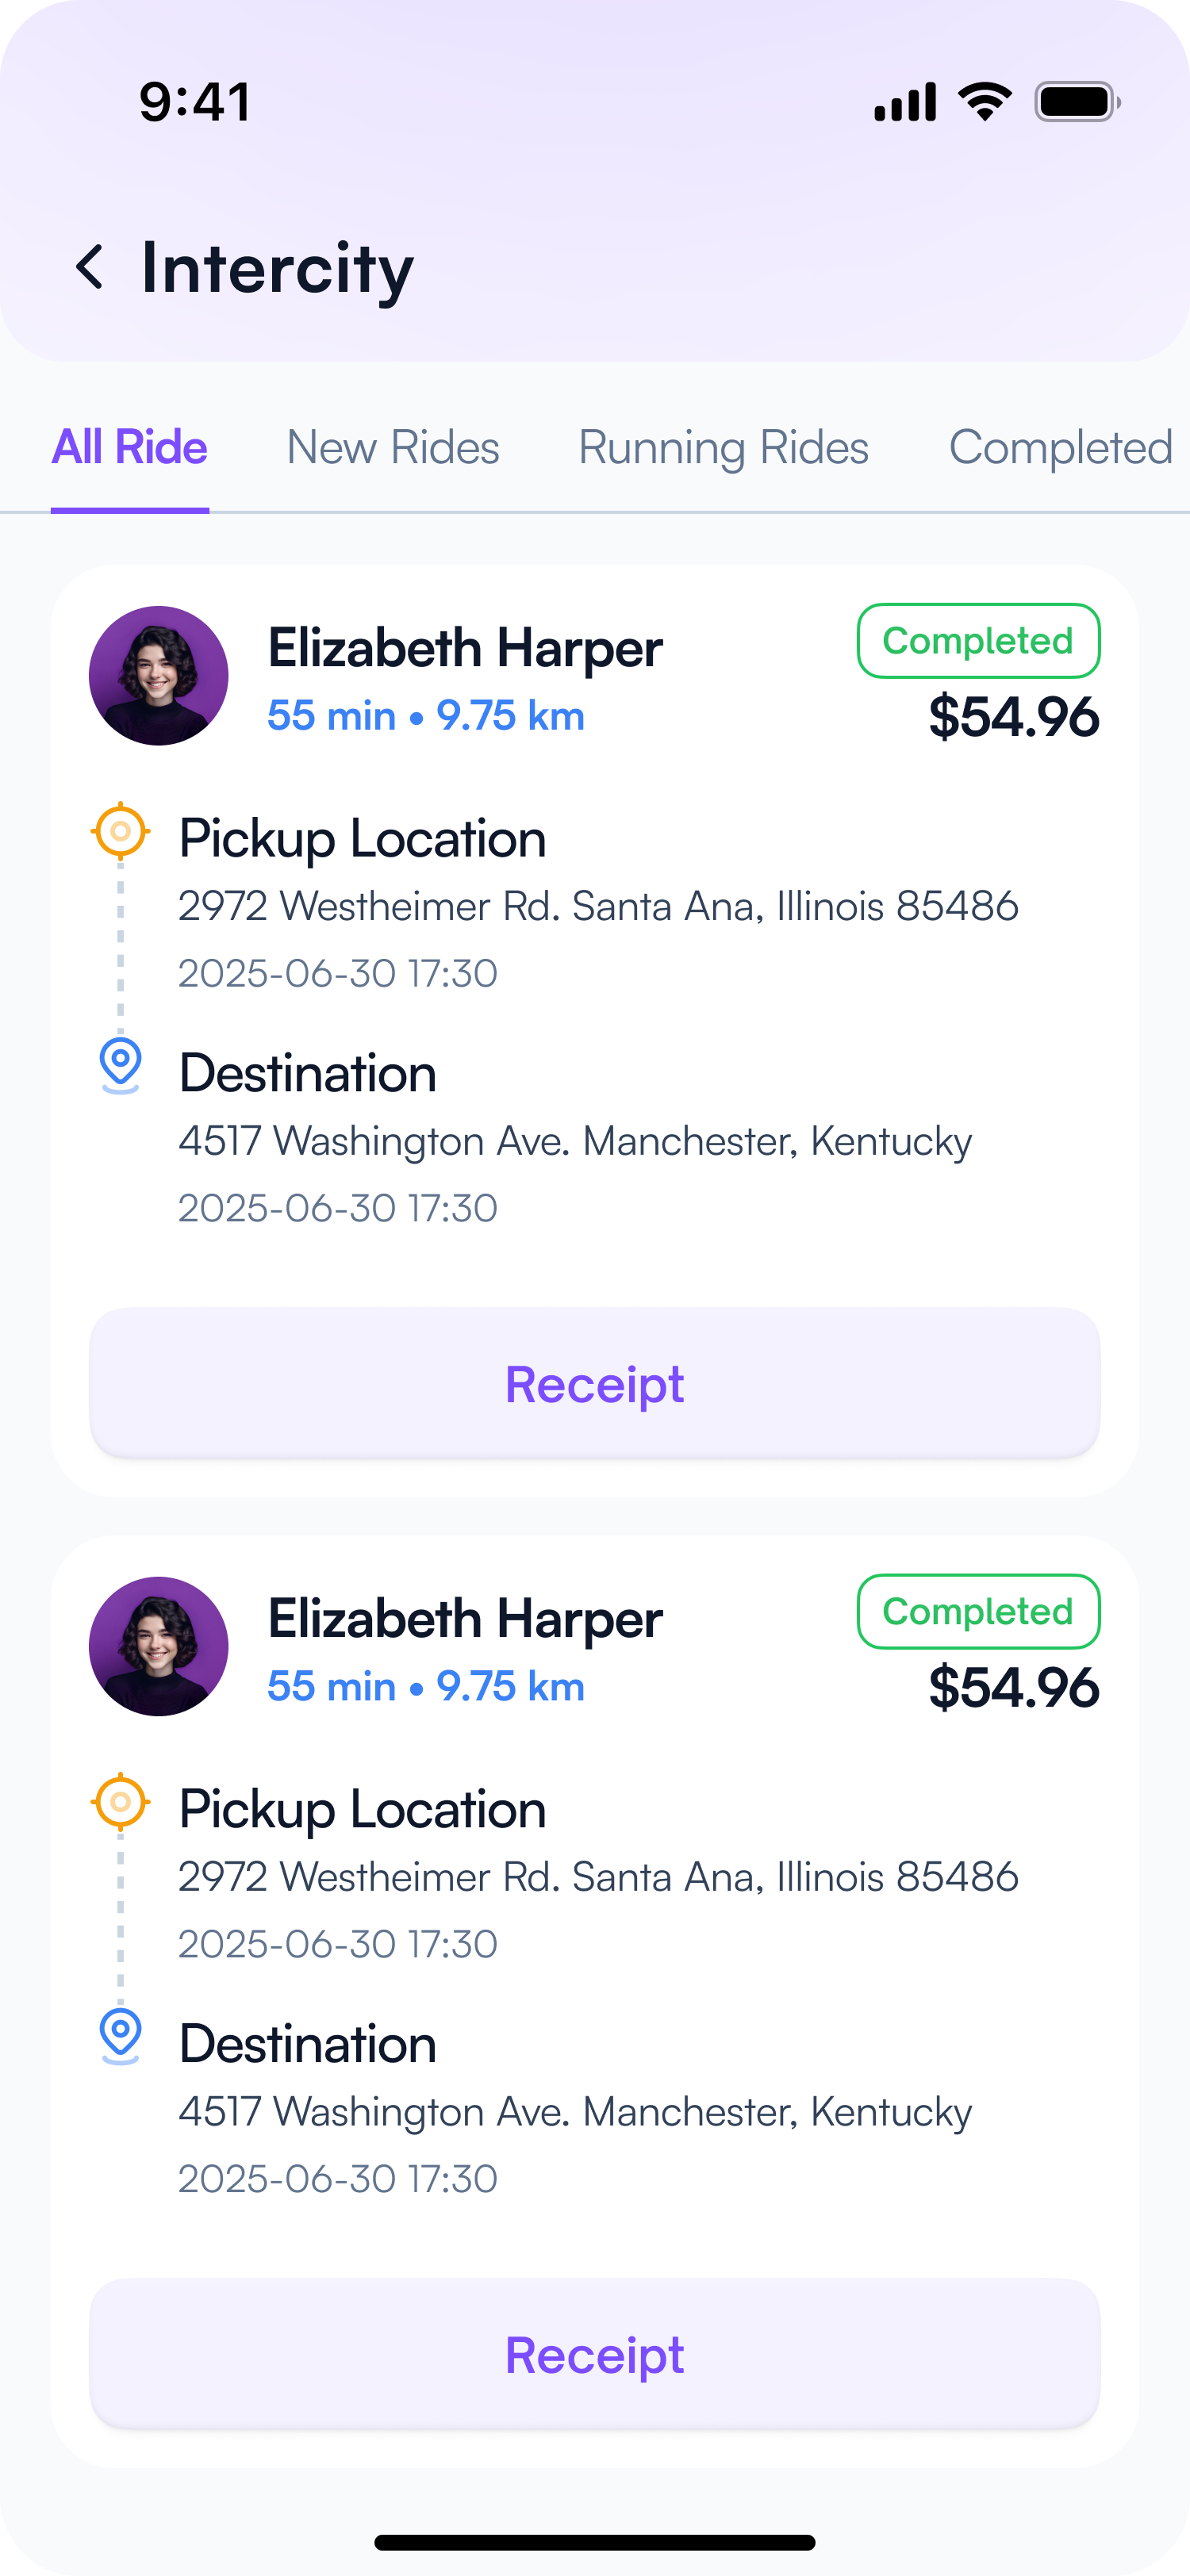Open the first ride's Receipt
The image size is (1190, 2576).
pos(595,1383)
